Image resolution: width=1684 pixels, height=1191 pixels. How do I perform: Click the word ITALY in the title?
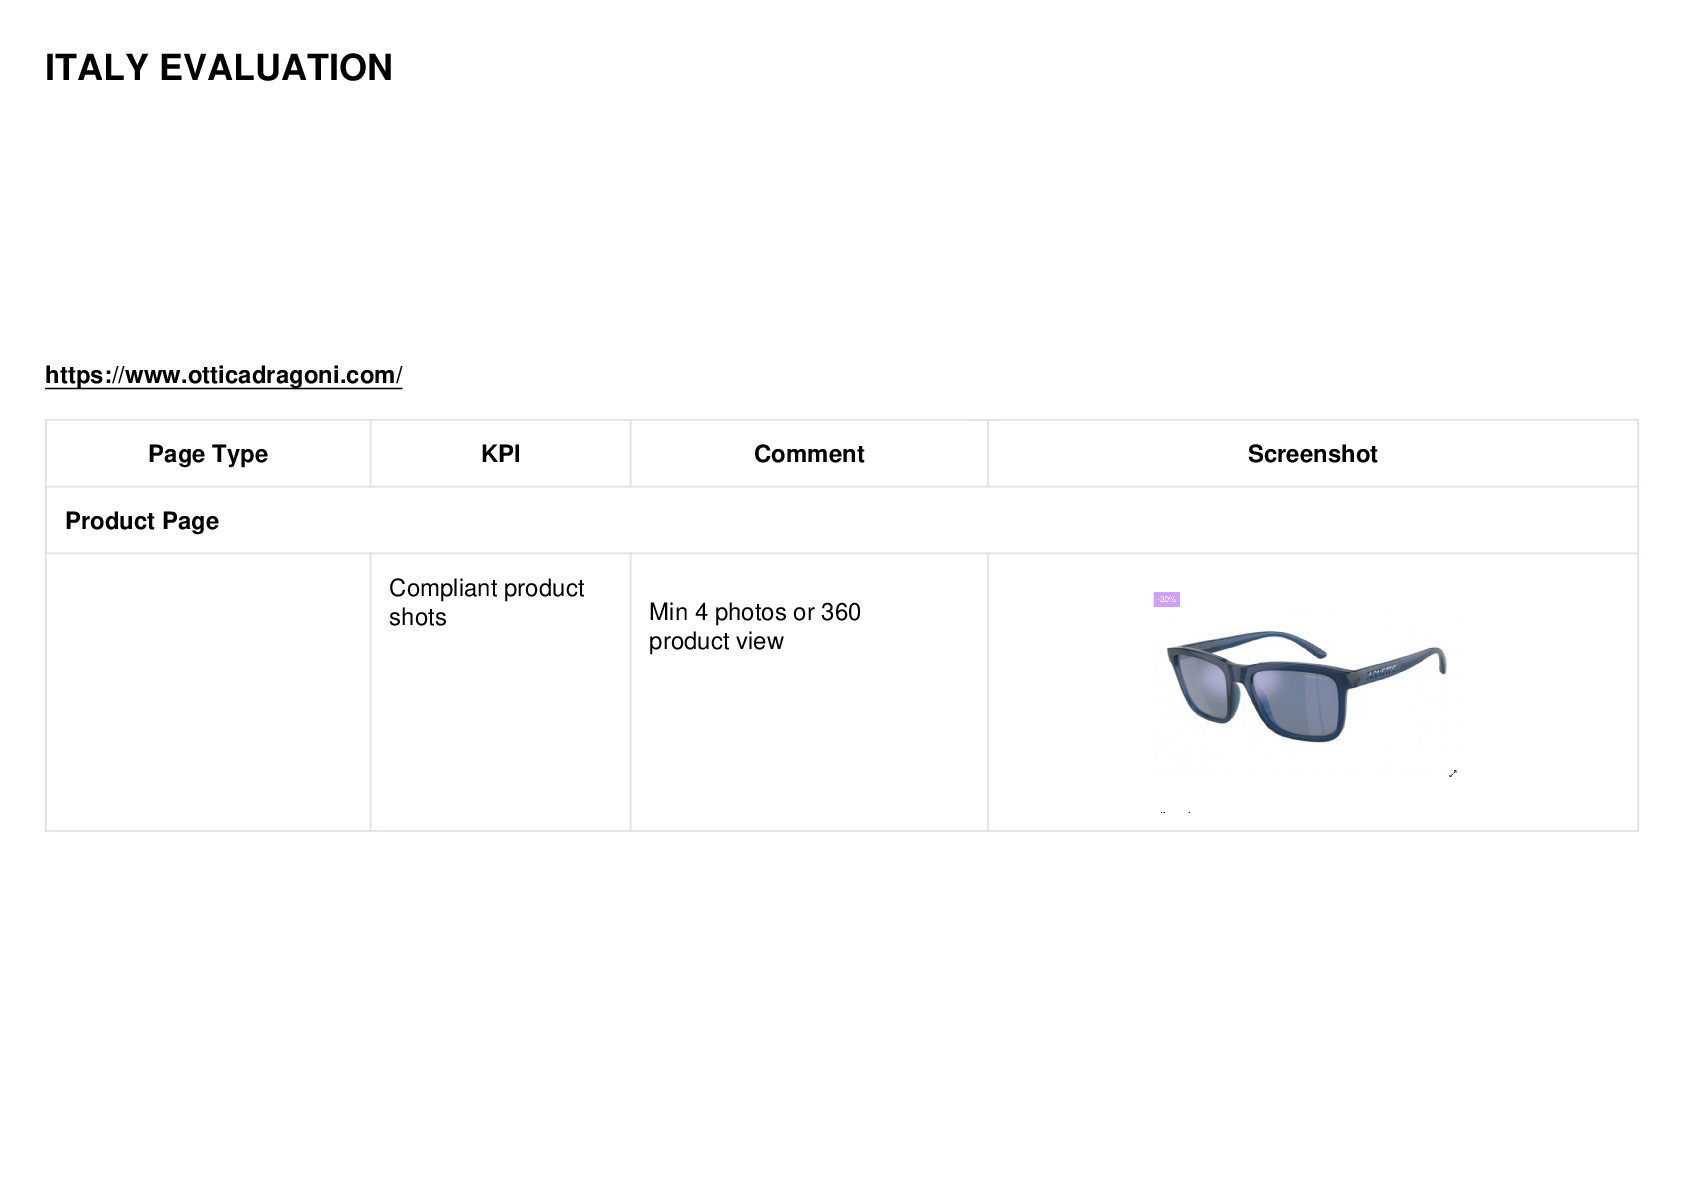click(x=97, y=68)
